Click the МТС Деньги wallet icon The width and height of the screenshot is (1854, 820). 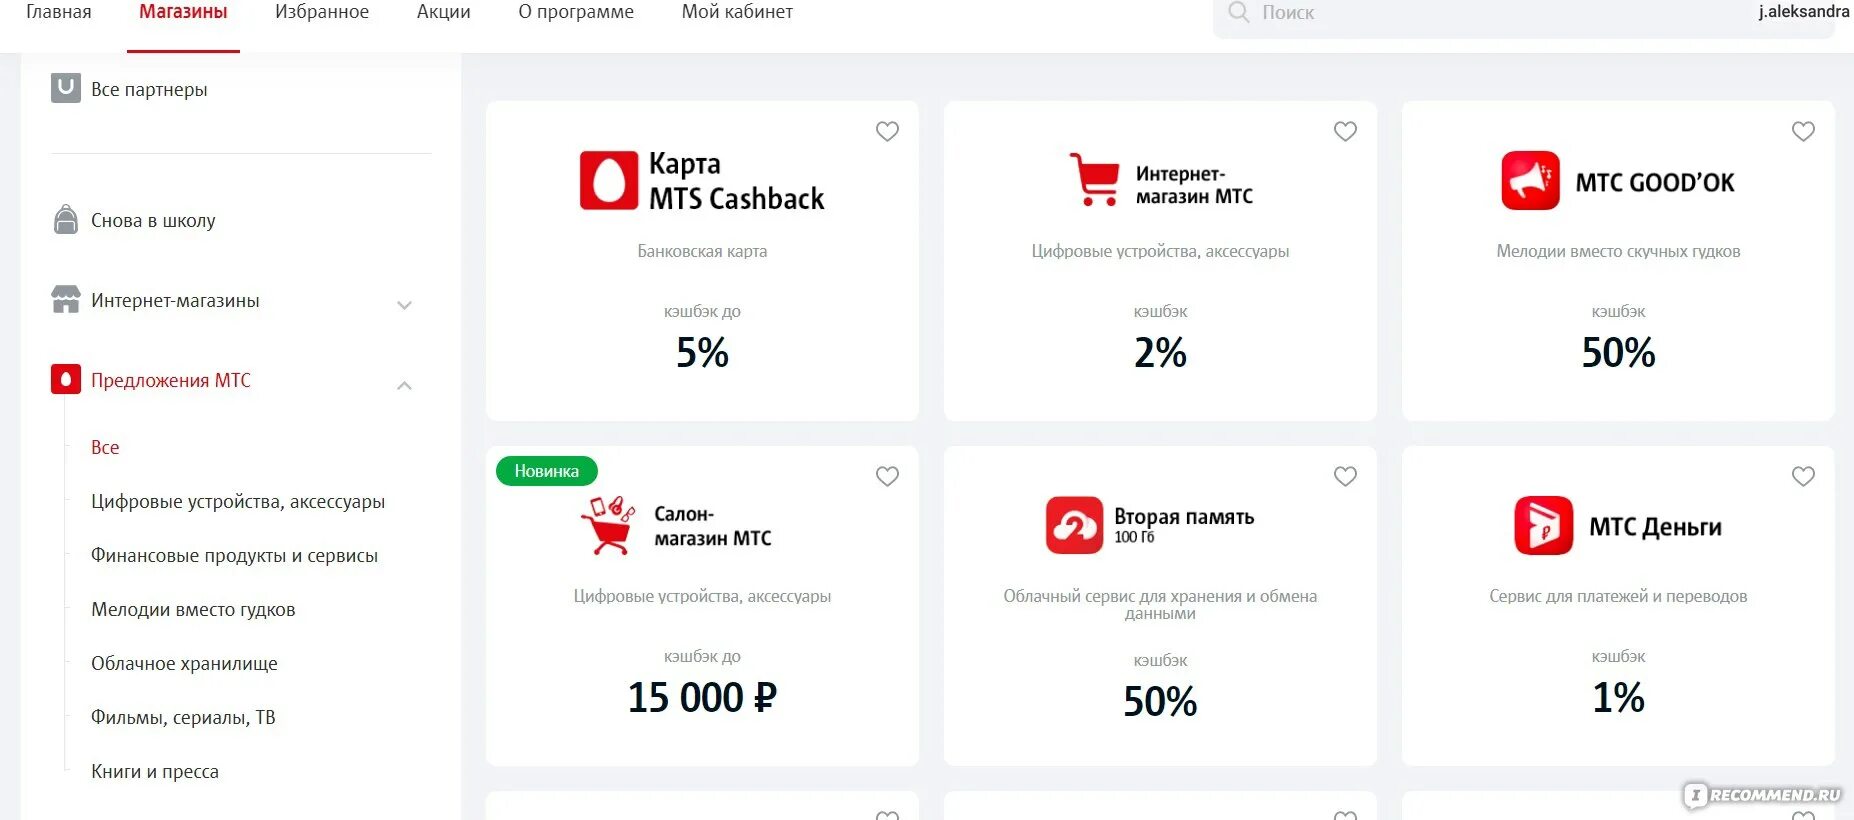[x=1544, y=525]
